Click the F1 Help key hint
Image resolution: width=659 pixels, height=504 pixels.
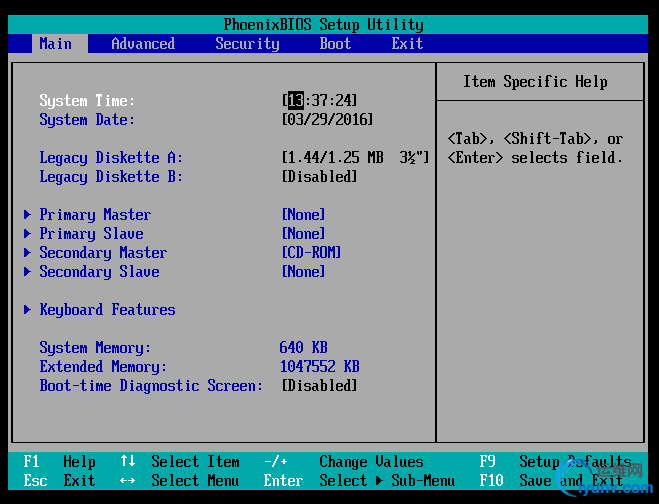pos(59,462)
